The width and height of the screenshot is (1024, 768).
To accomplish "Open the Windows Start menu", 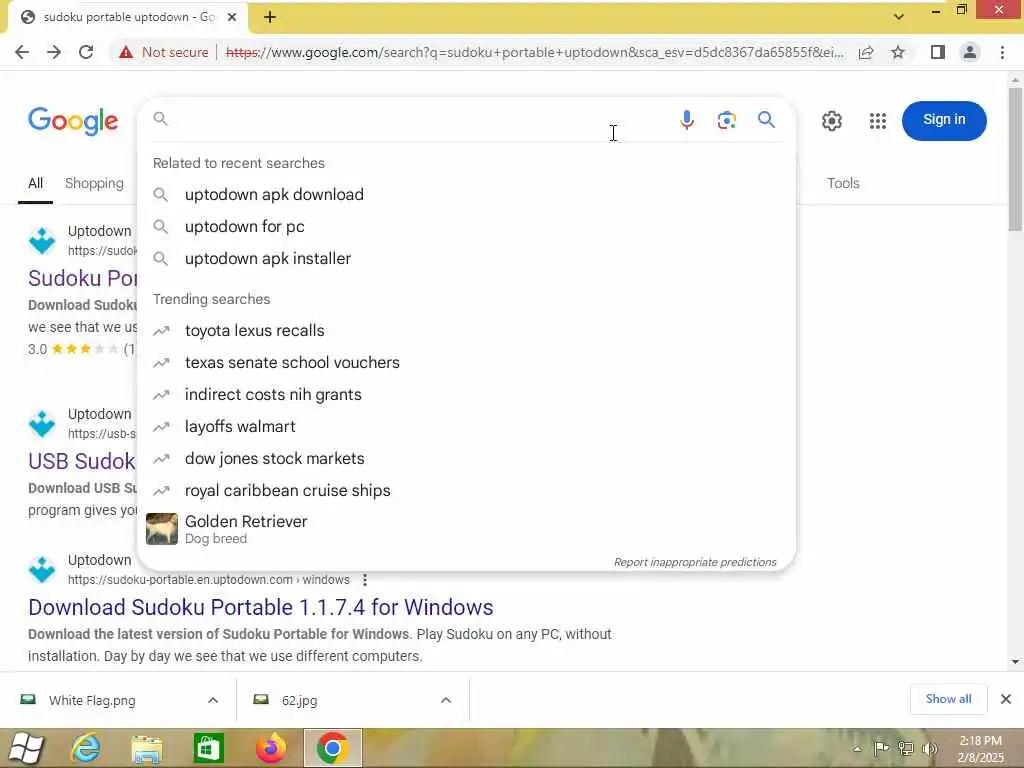I will pos(26,748).
